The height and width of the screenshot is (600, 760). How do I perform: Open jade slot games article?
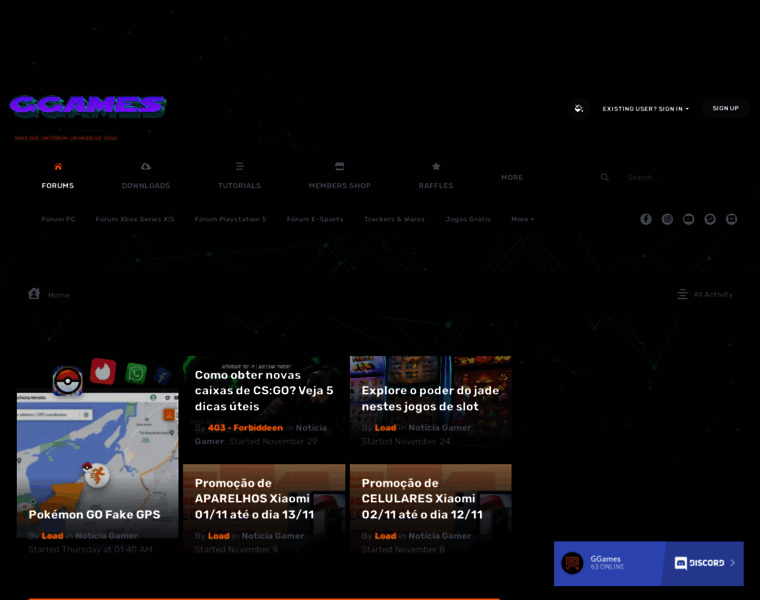point(430,398)
